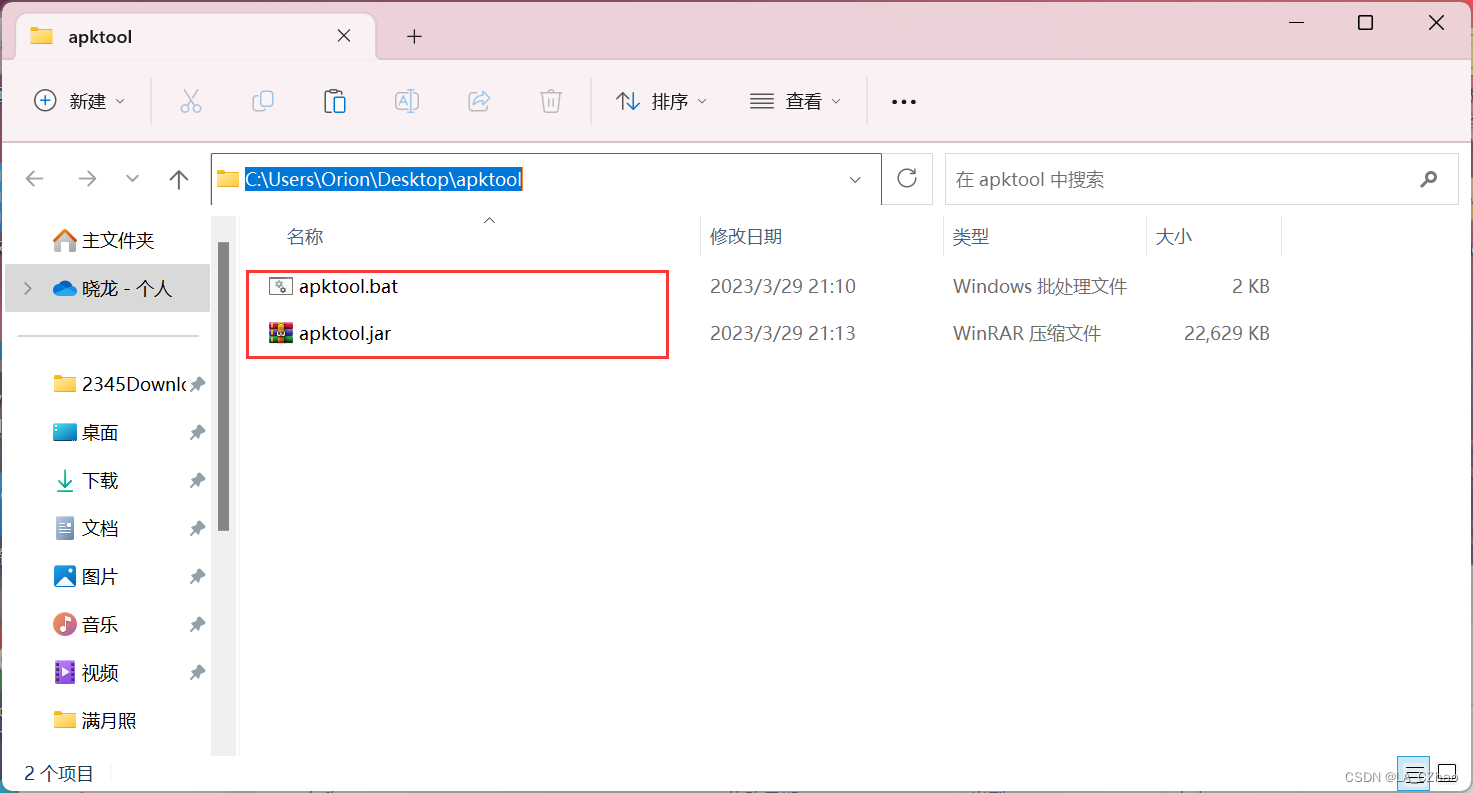1473x793 pixels.
Task: Click the Share icon in toolbar
Action: point(479,101)
